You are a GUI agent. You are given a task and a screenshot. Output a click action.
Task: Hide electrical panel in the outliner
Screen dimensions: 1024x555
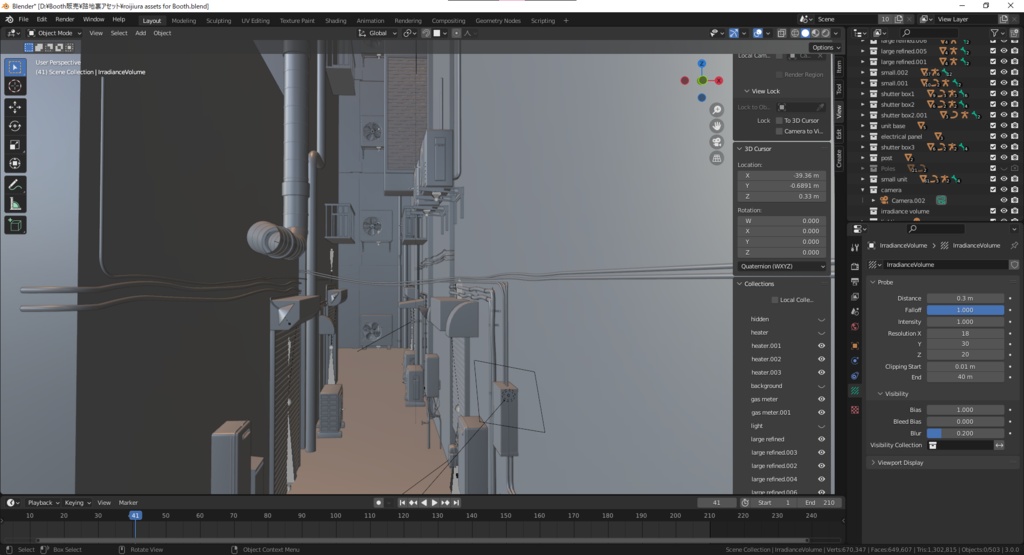(x=1004, y=136)
